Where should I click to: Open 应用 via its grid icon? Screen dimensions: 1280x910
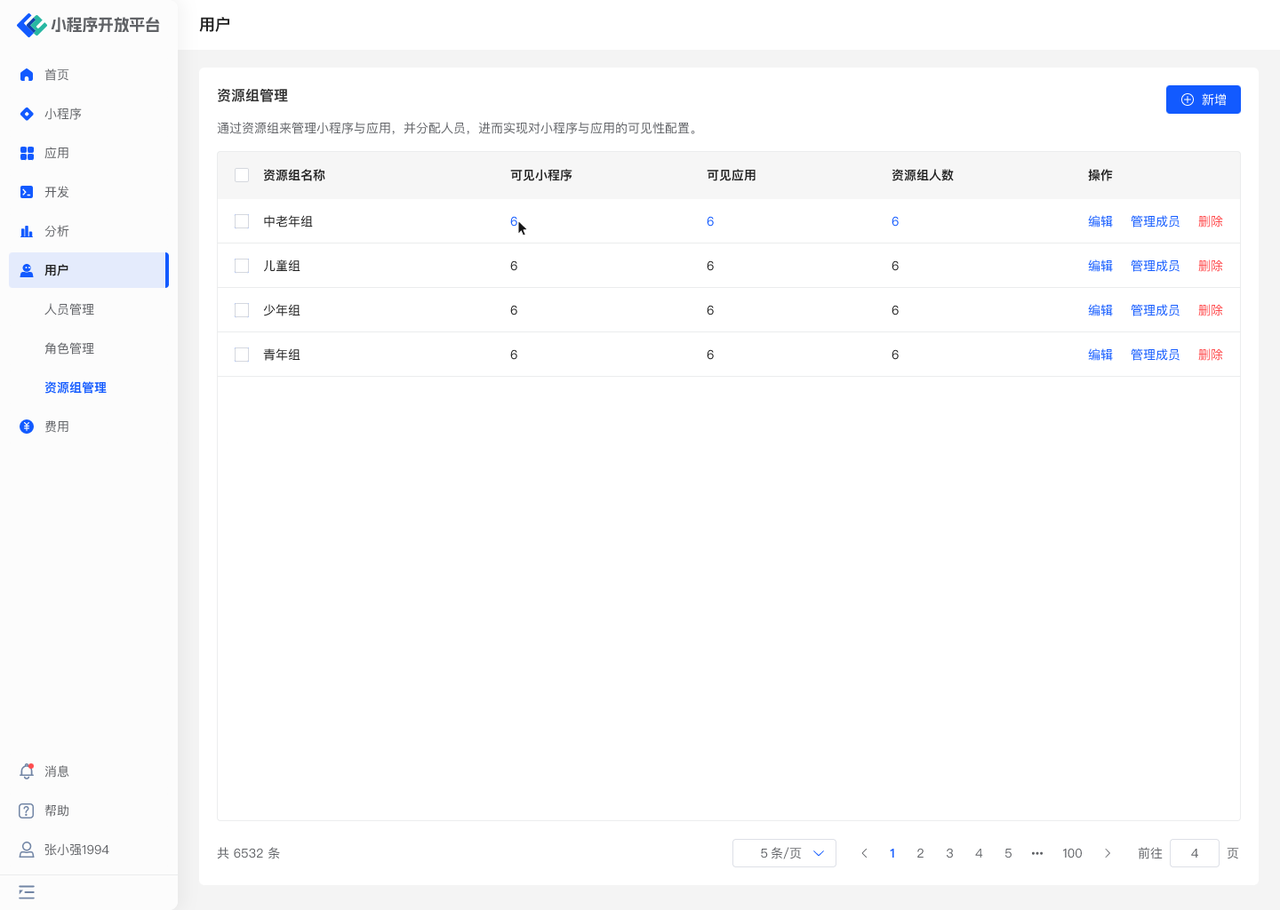point(27,153)
